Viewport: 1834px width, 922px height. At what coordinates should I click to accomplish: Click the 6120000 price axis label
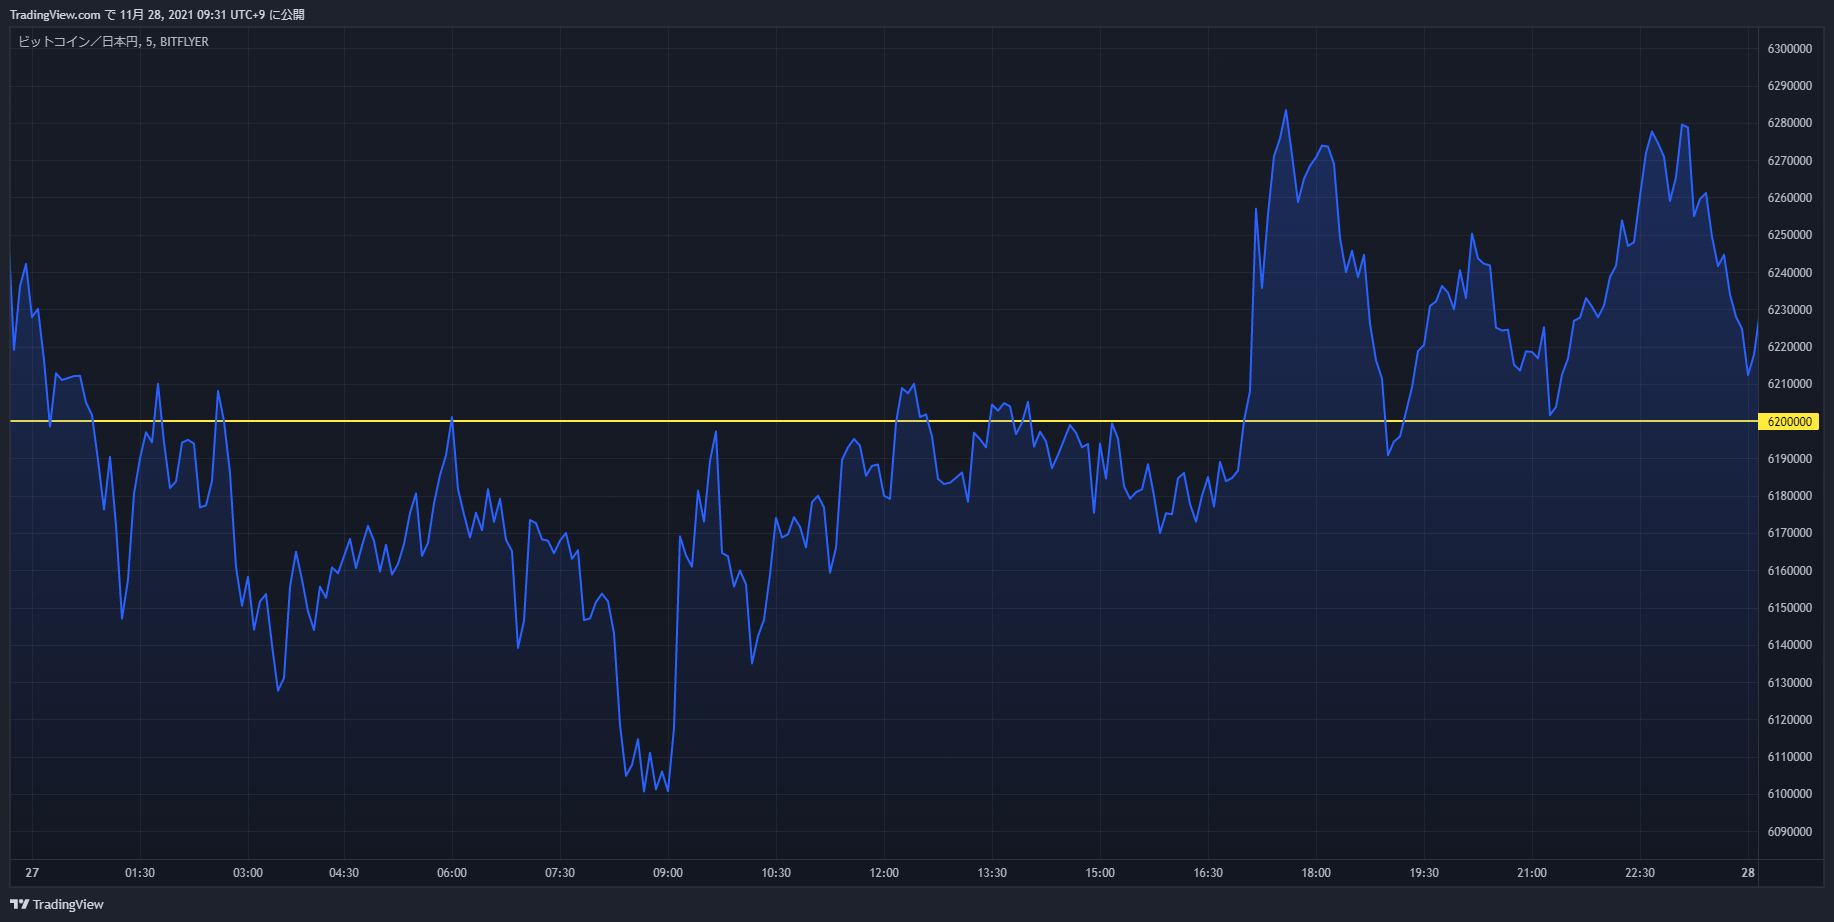[1790, 720]
